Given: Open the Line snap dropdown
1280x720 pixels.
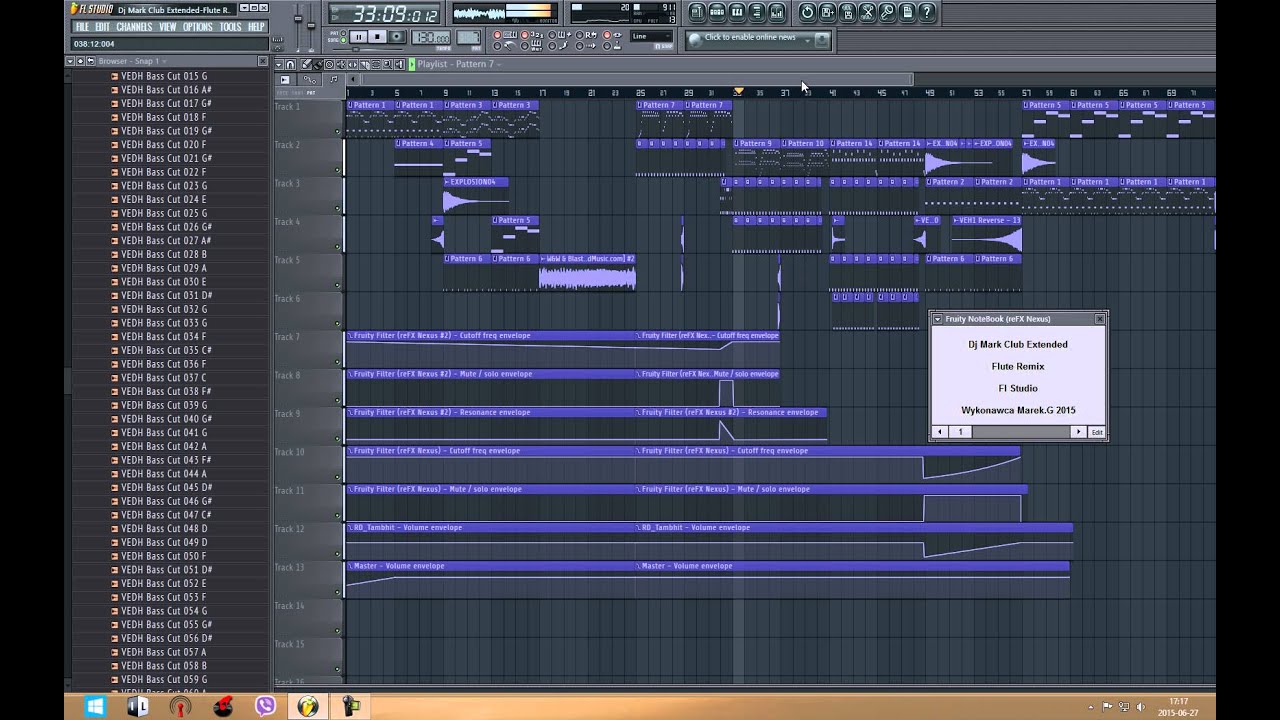Looking at the screenshot, I should coord(652,36).
